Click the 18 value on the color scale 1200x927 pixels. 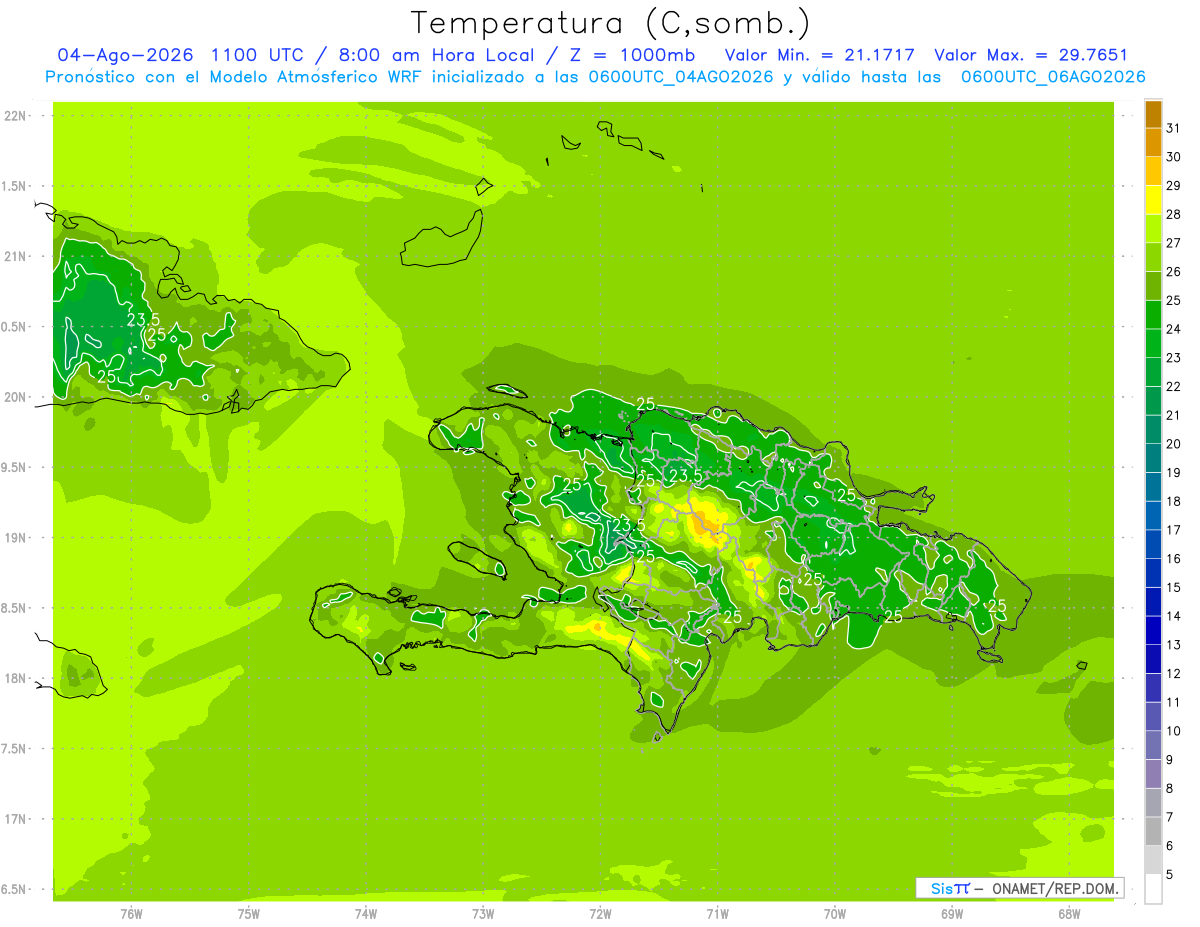[x=1173, y=502]
